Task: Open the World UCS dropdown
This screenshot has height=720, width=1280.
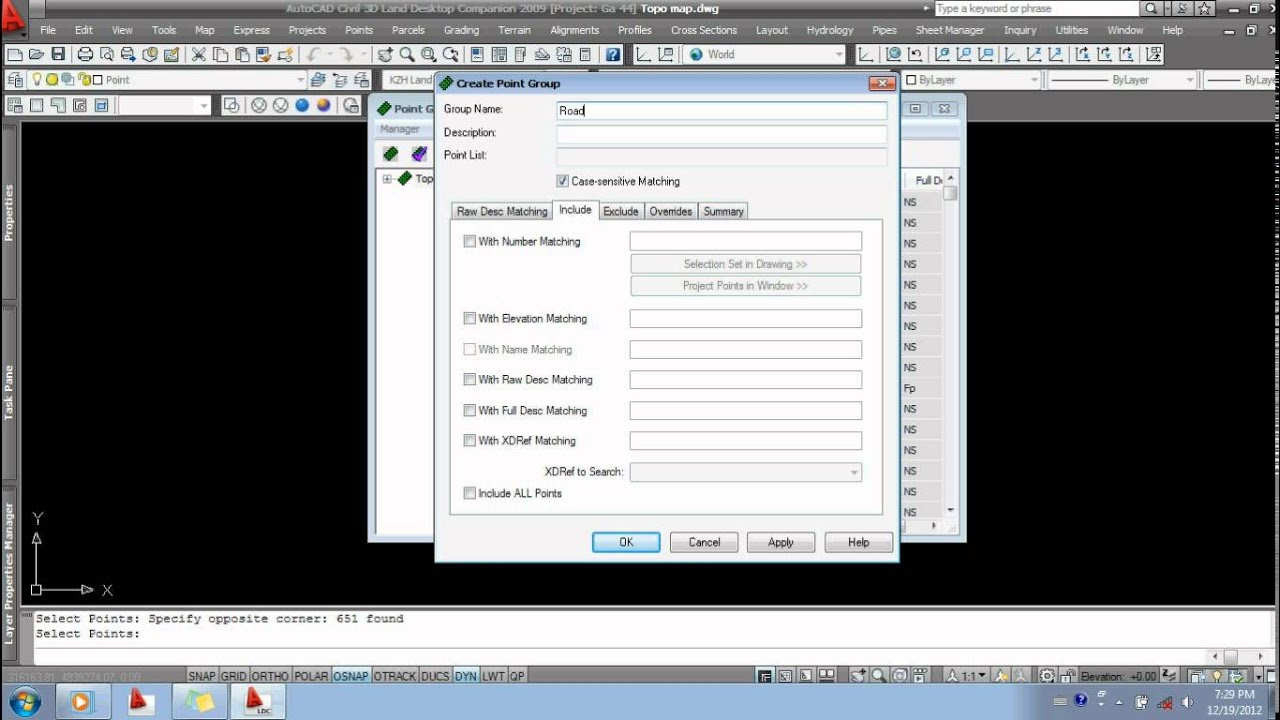Action: (839, 54)
